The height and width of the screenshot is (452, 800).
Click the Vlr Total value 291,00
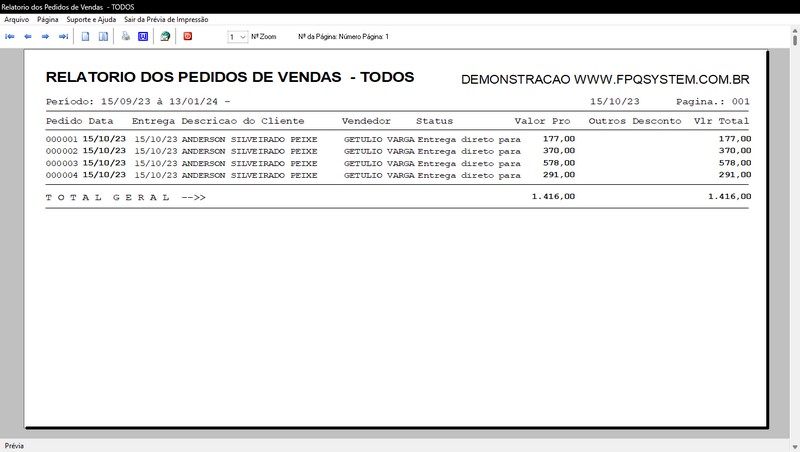pyautogui.click(x=735, y=174)
